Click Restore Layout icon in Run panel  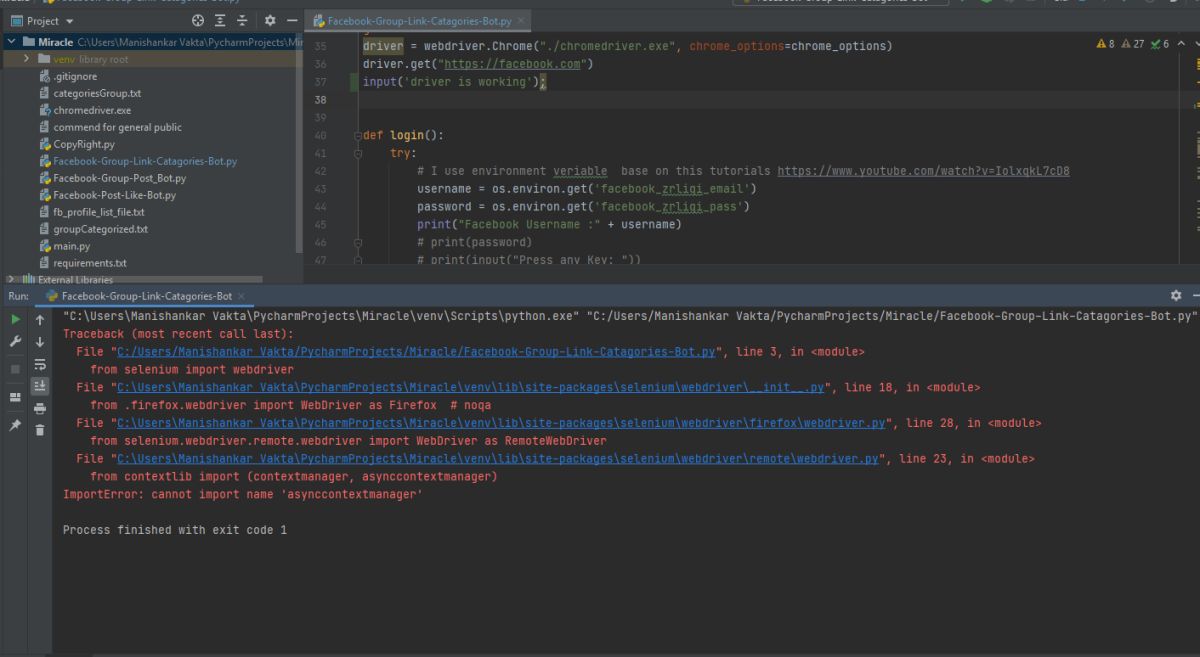[x=15, y=397]
